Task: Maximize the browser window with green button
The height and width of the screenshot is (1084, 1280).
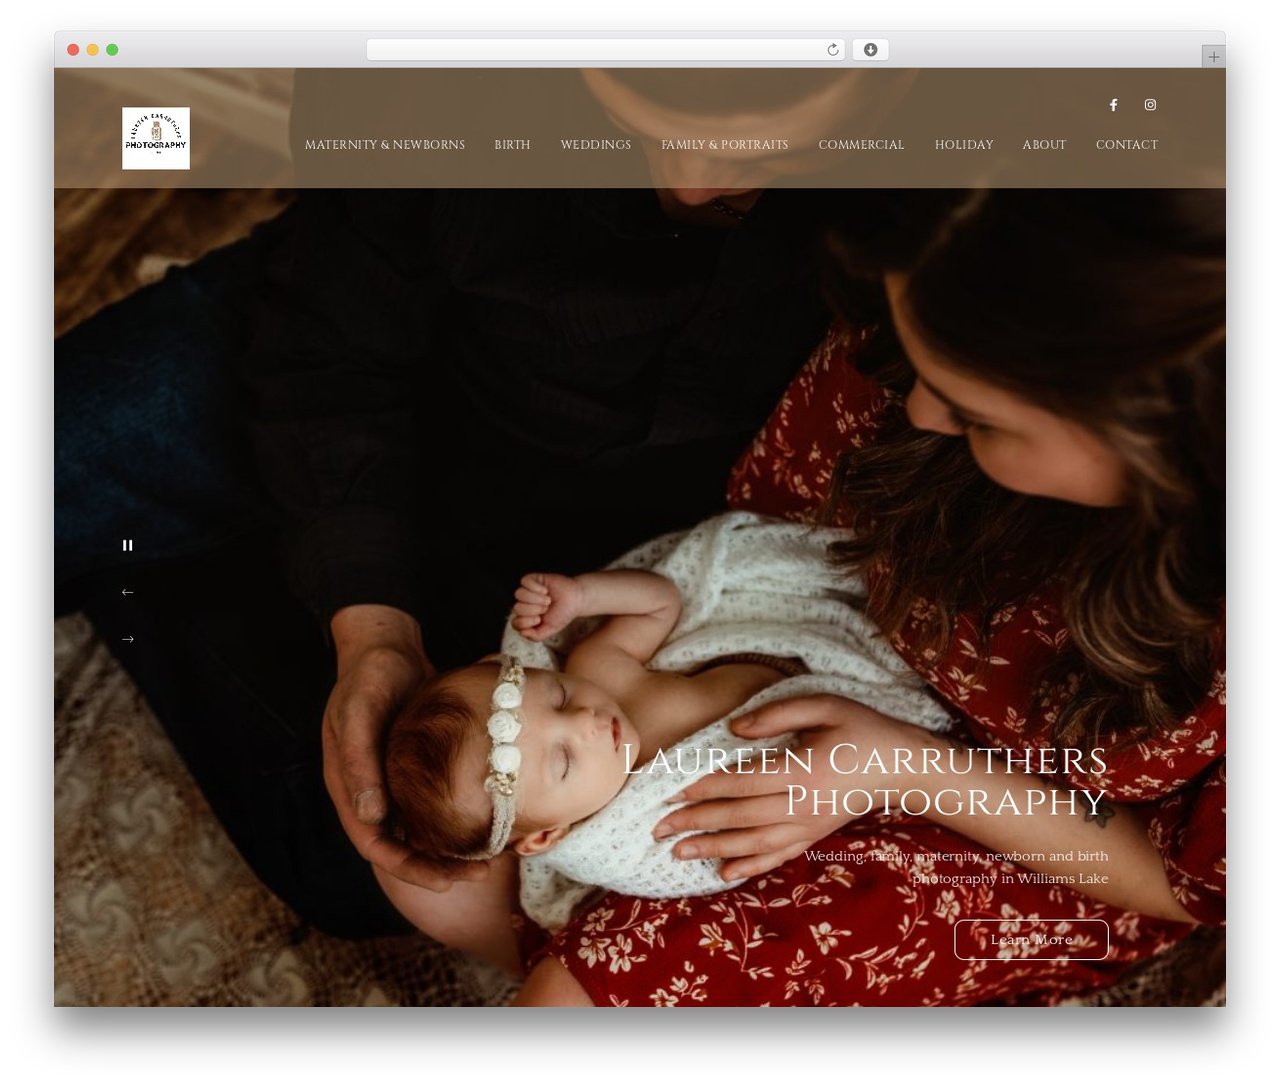Action: pos(112,50)
